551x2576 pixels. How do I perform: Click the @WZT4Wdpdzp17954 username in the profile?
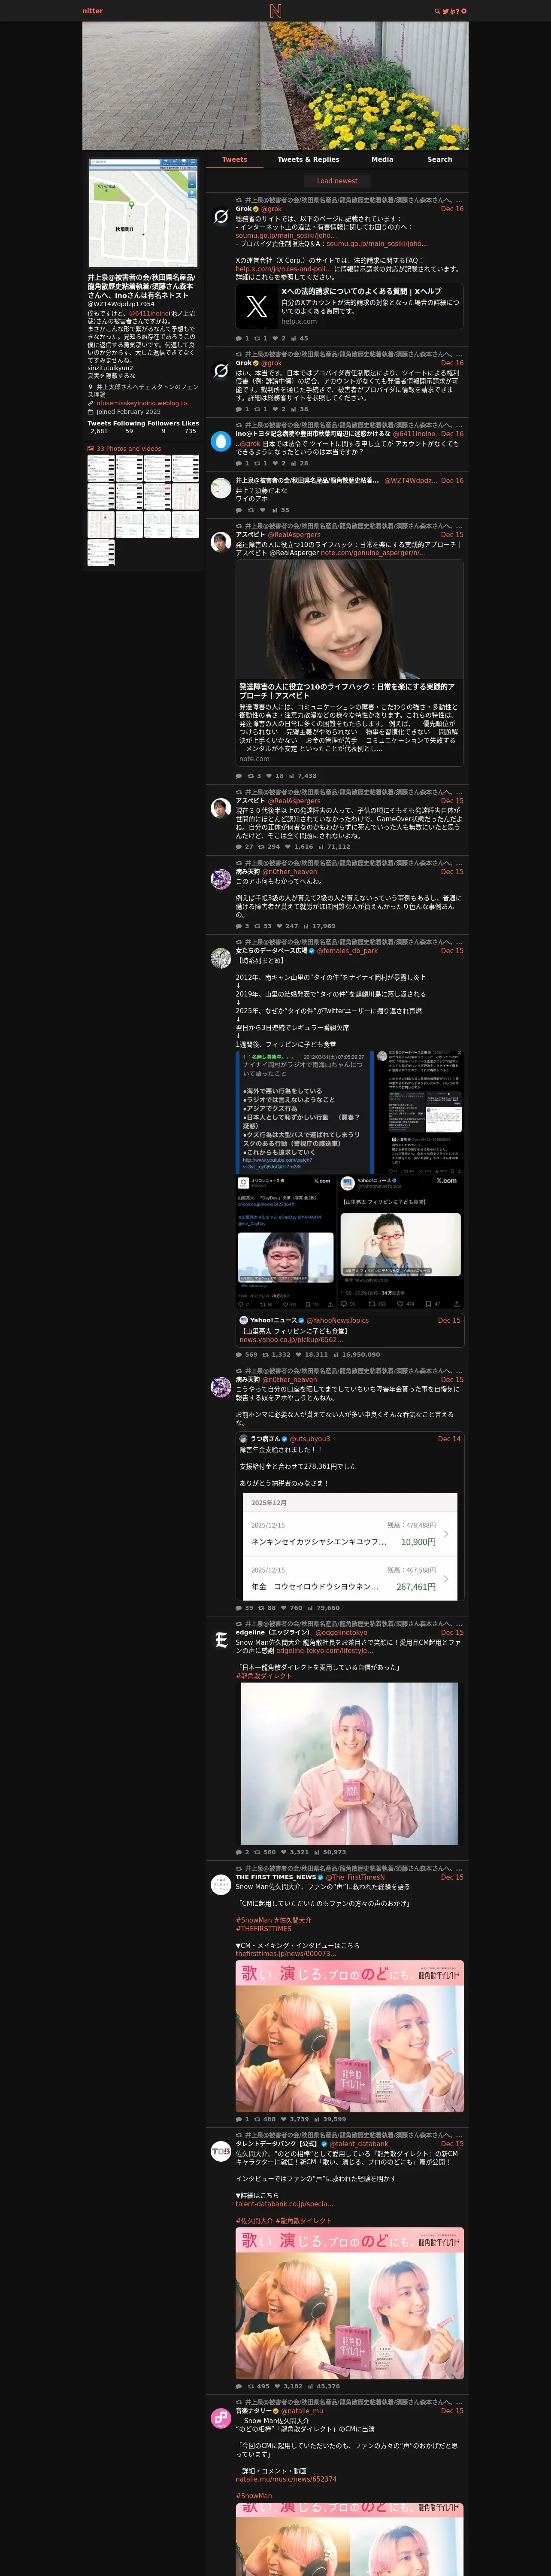pyautogui.click(x=121, y=304)
